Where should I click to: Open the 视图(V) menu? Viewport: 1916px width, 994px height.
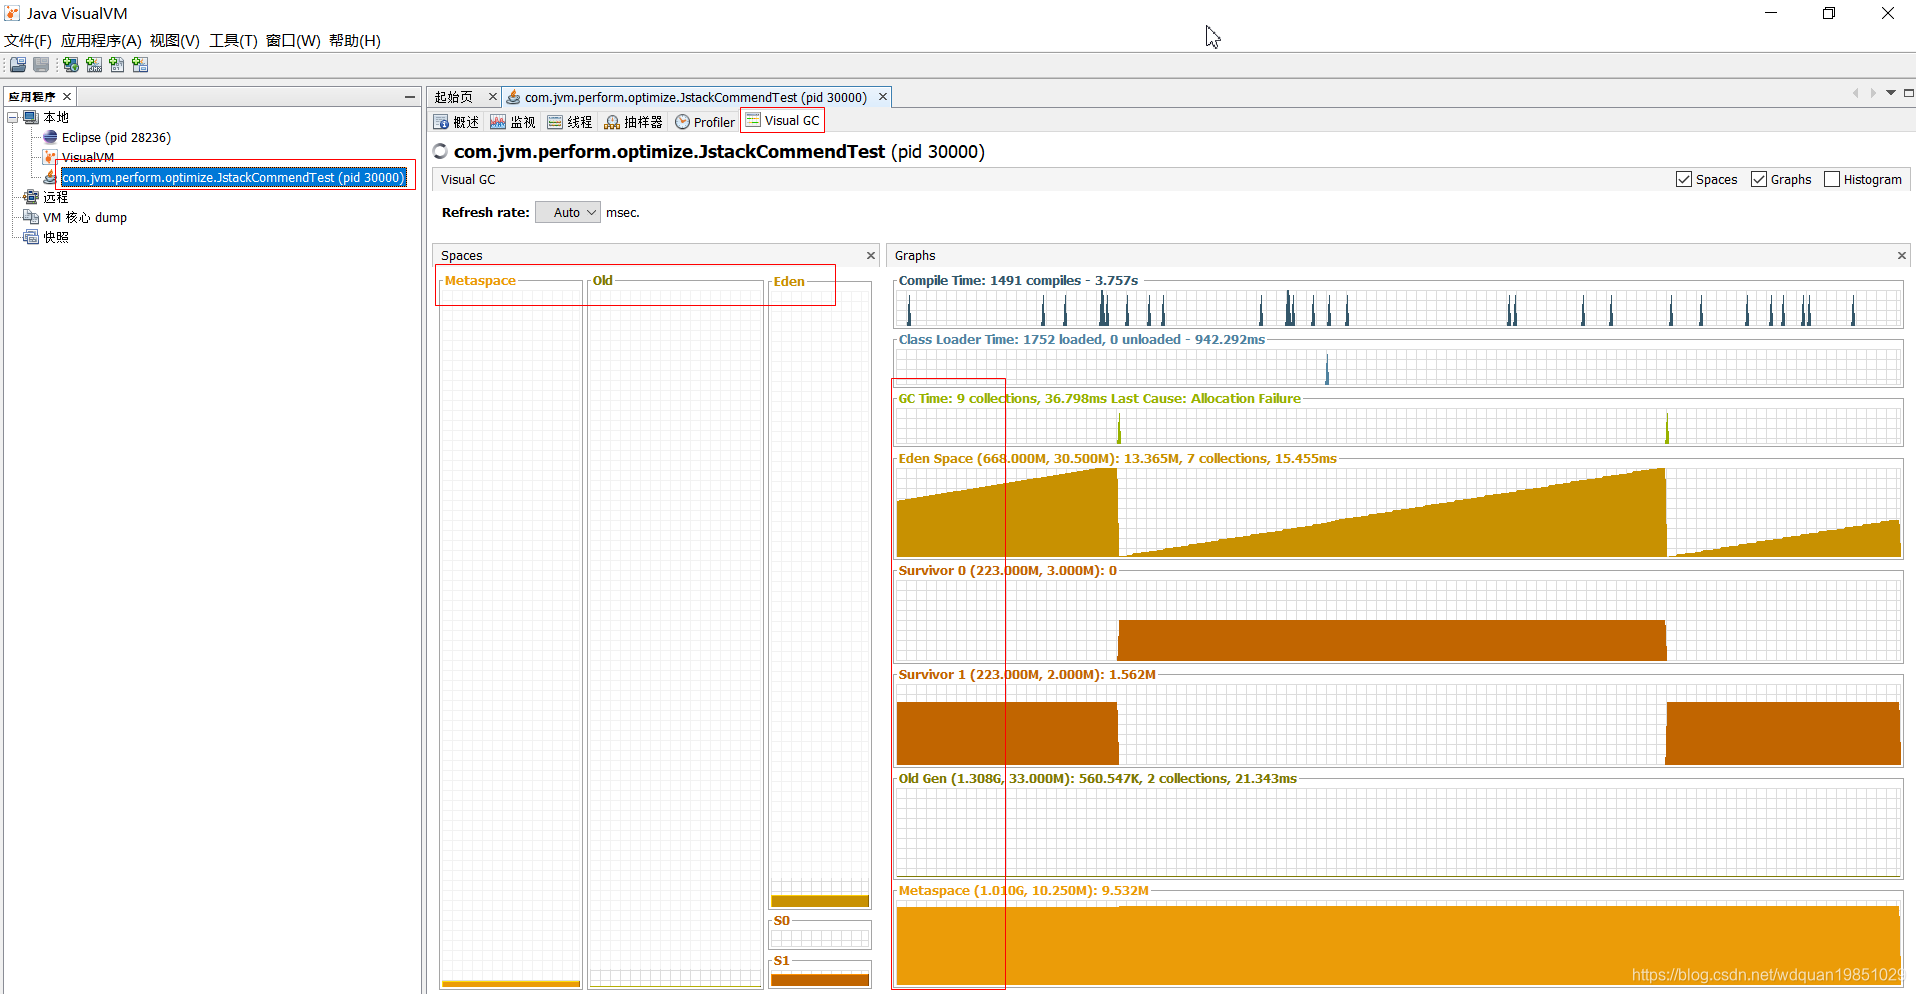point(175,41)
